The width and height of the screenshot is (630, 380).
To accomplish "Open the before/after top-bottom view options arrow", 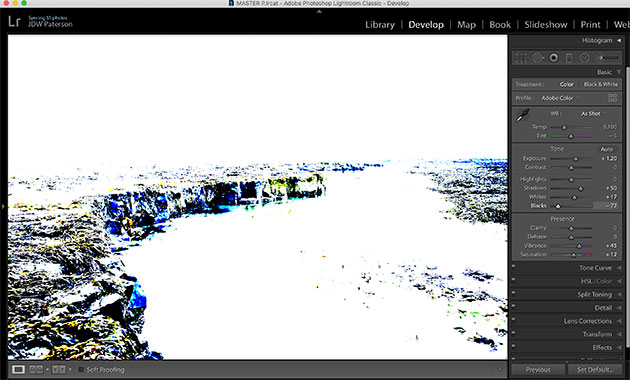I will pos(70,369).
